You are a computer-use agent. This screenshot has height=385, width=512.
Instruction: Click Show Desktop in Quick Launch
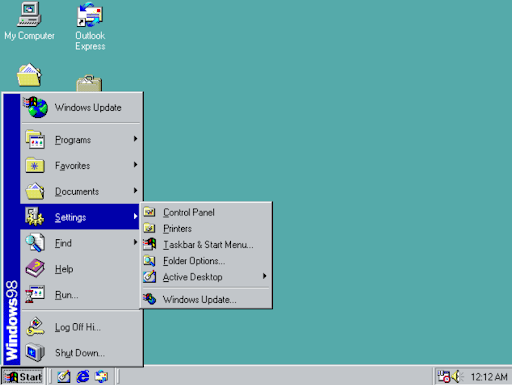click(x=63, y=377)
